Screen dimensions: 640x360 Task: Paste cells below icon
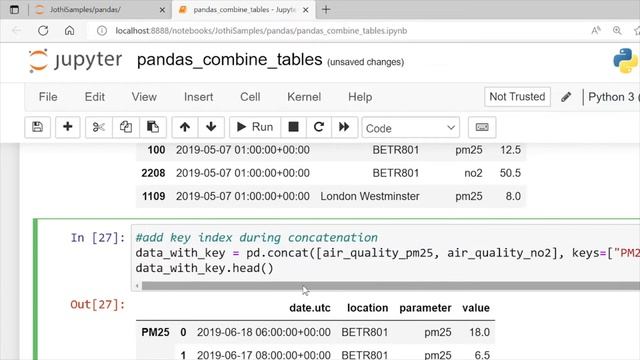(153, 127)
